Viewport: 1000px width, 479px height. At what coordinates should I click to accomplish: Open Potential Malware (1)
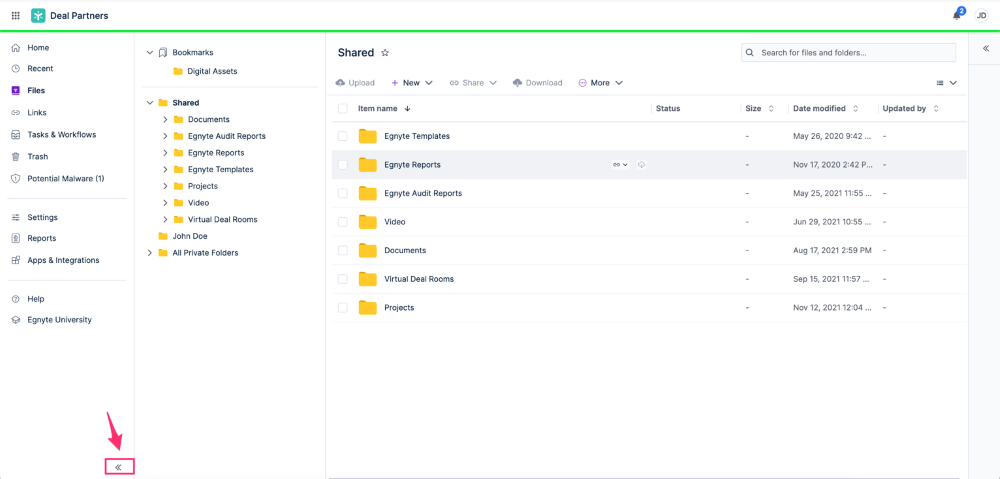pyautogui.click(x=67, y=179)
